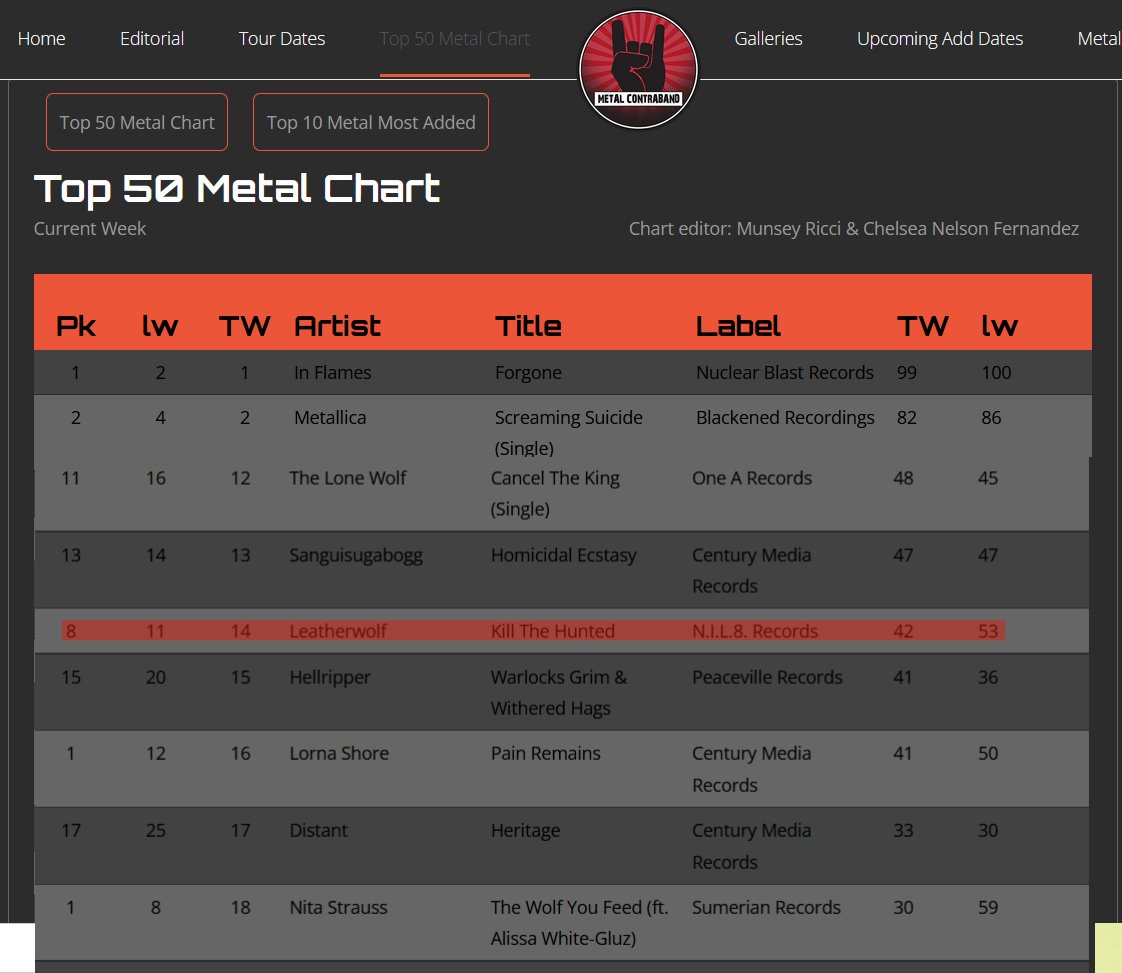Viewport: 1122px width, 973px height.
Task: Select The Lone Wolf artist cell
Action: (348, 478)
